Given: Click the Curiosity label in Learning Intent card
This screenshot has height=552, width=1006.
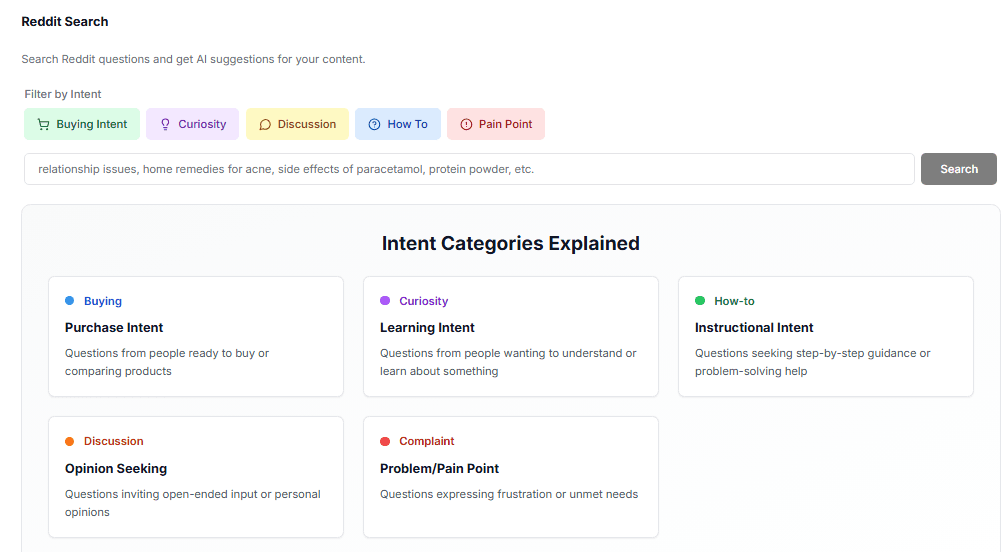Looking at the screenshot, I should 423,301.
